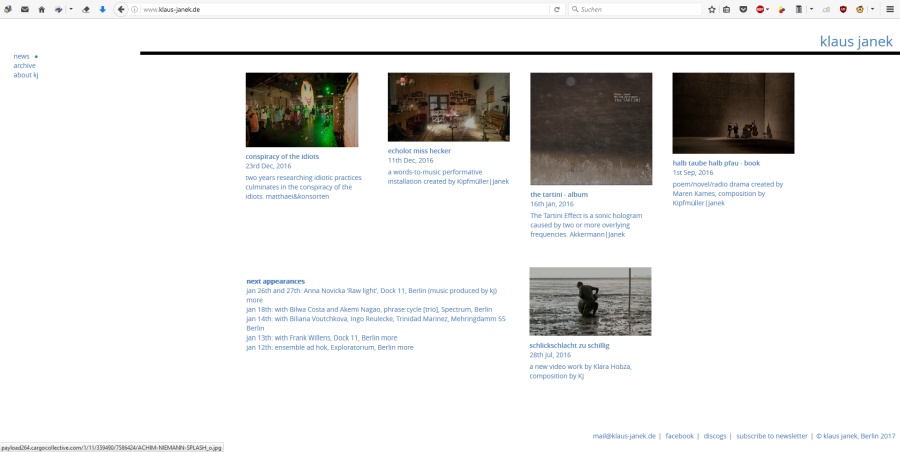The image size is (900, 452).
Task: Click the date 16th Jan, 2016
Action: 552,204
